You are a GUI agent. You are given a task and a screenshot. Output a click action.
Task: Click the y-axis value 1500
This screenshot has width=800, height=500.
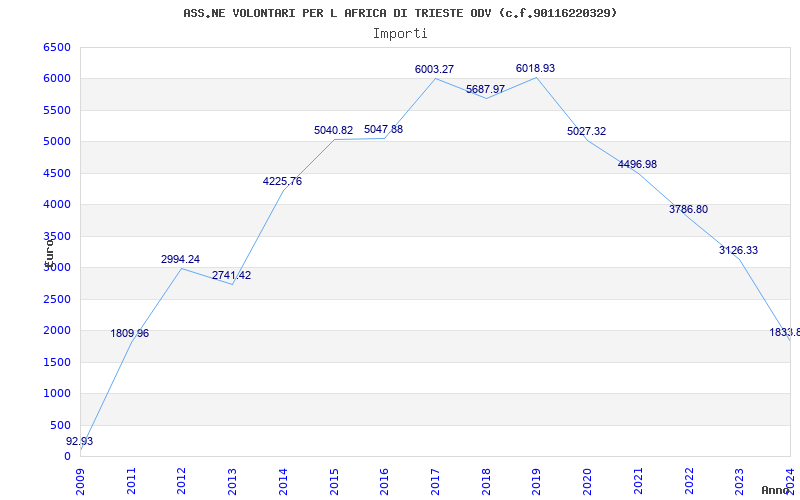coord(57,362)
